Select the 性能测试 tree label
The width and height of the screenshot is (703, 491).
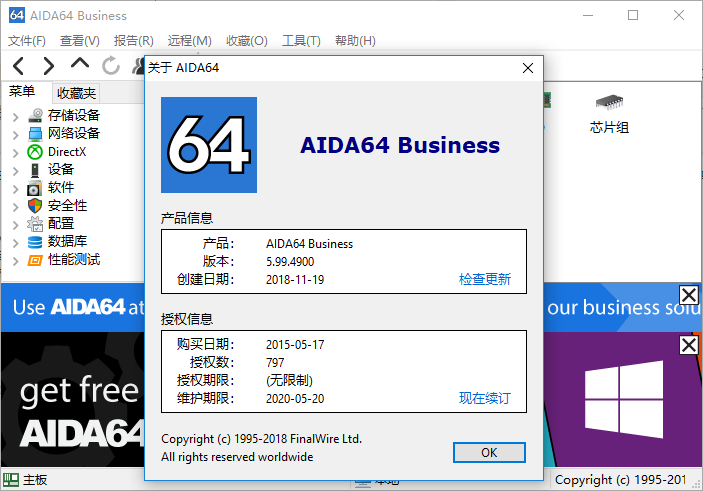pos(74,260)
